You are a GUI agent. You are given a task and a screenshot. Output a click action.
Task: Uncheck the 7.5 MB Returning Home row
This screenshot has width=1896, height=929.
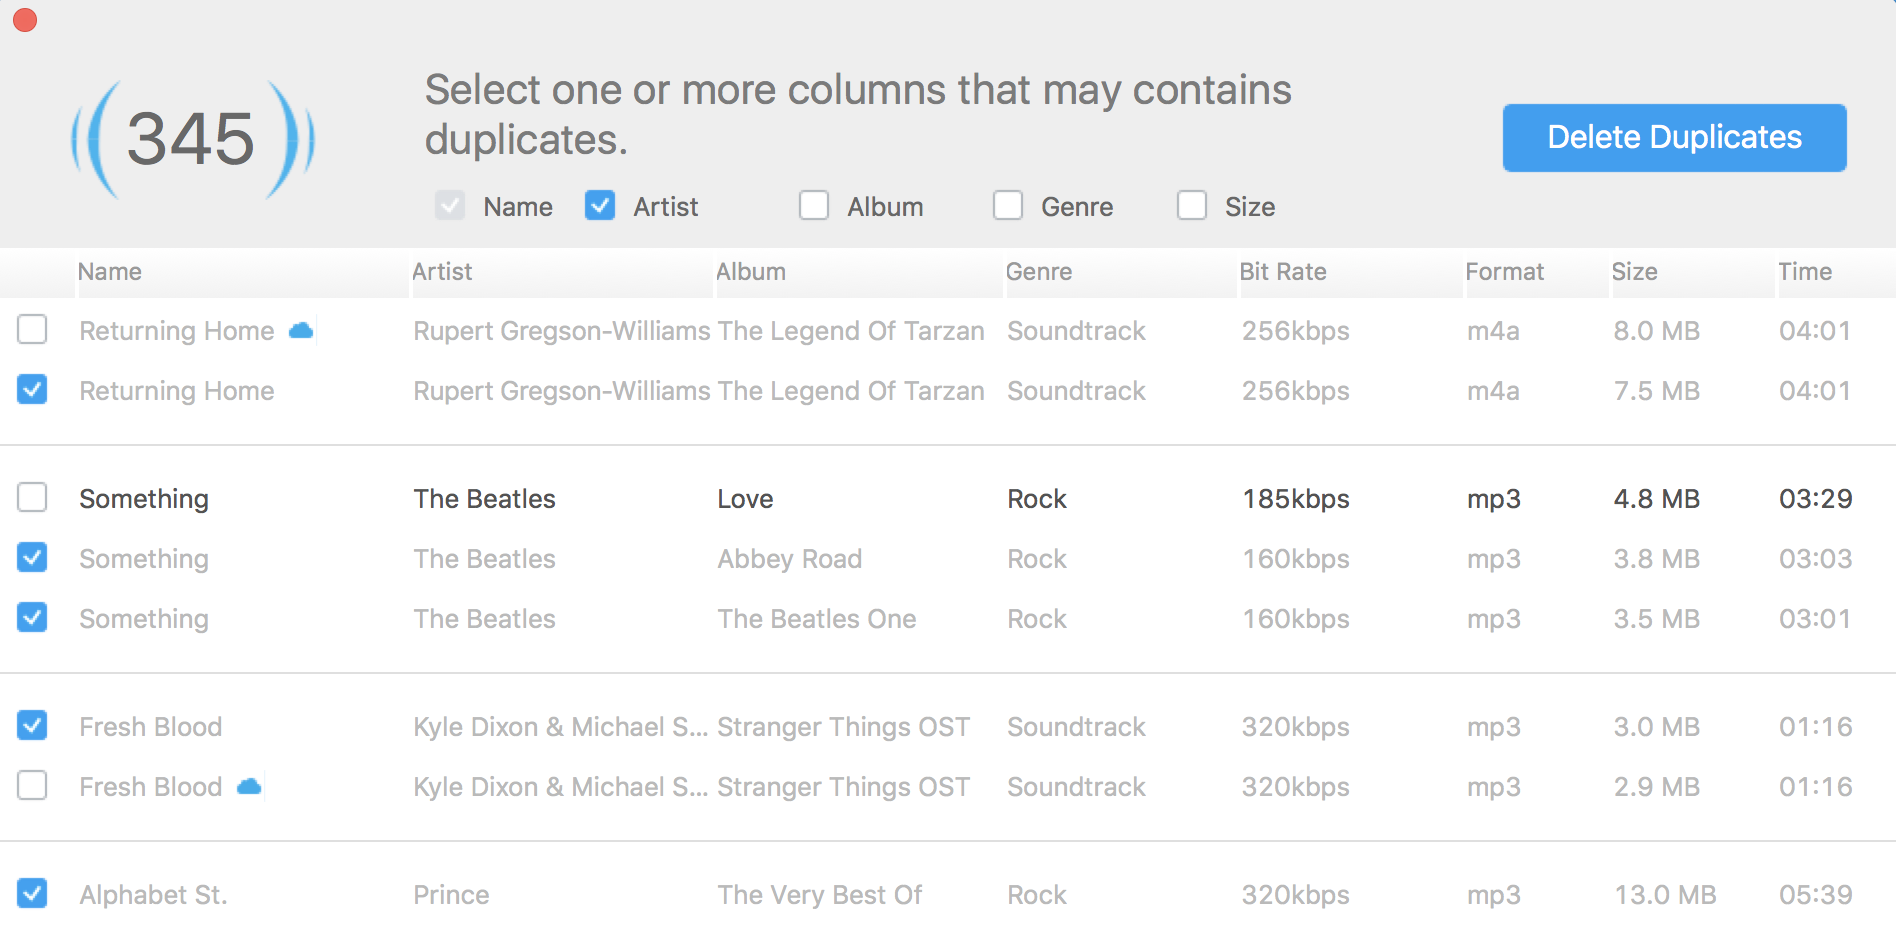32,389
